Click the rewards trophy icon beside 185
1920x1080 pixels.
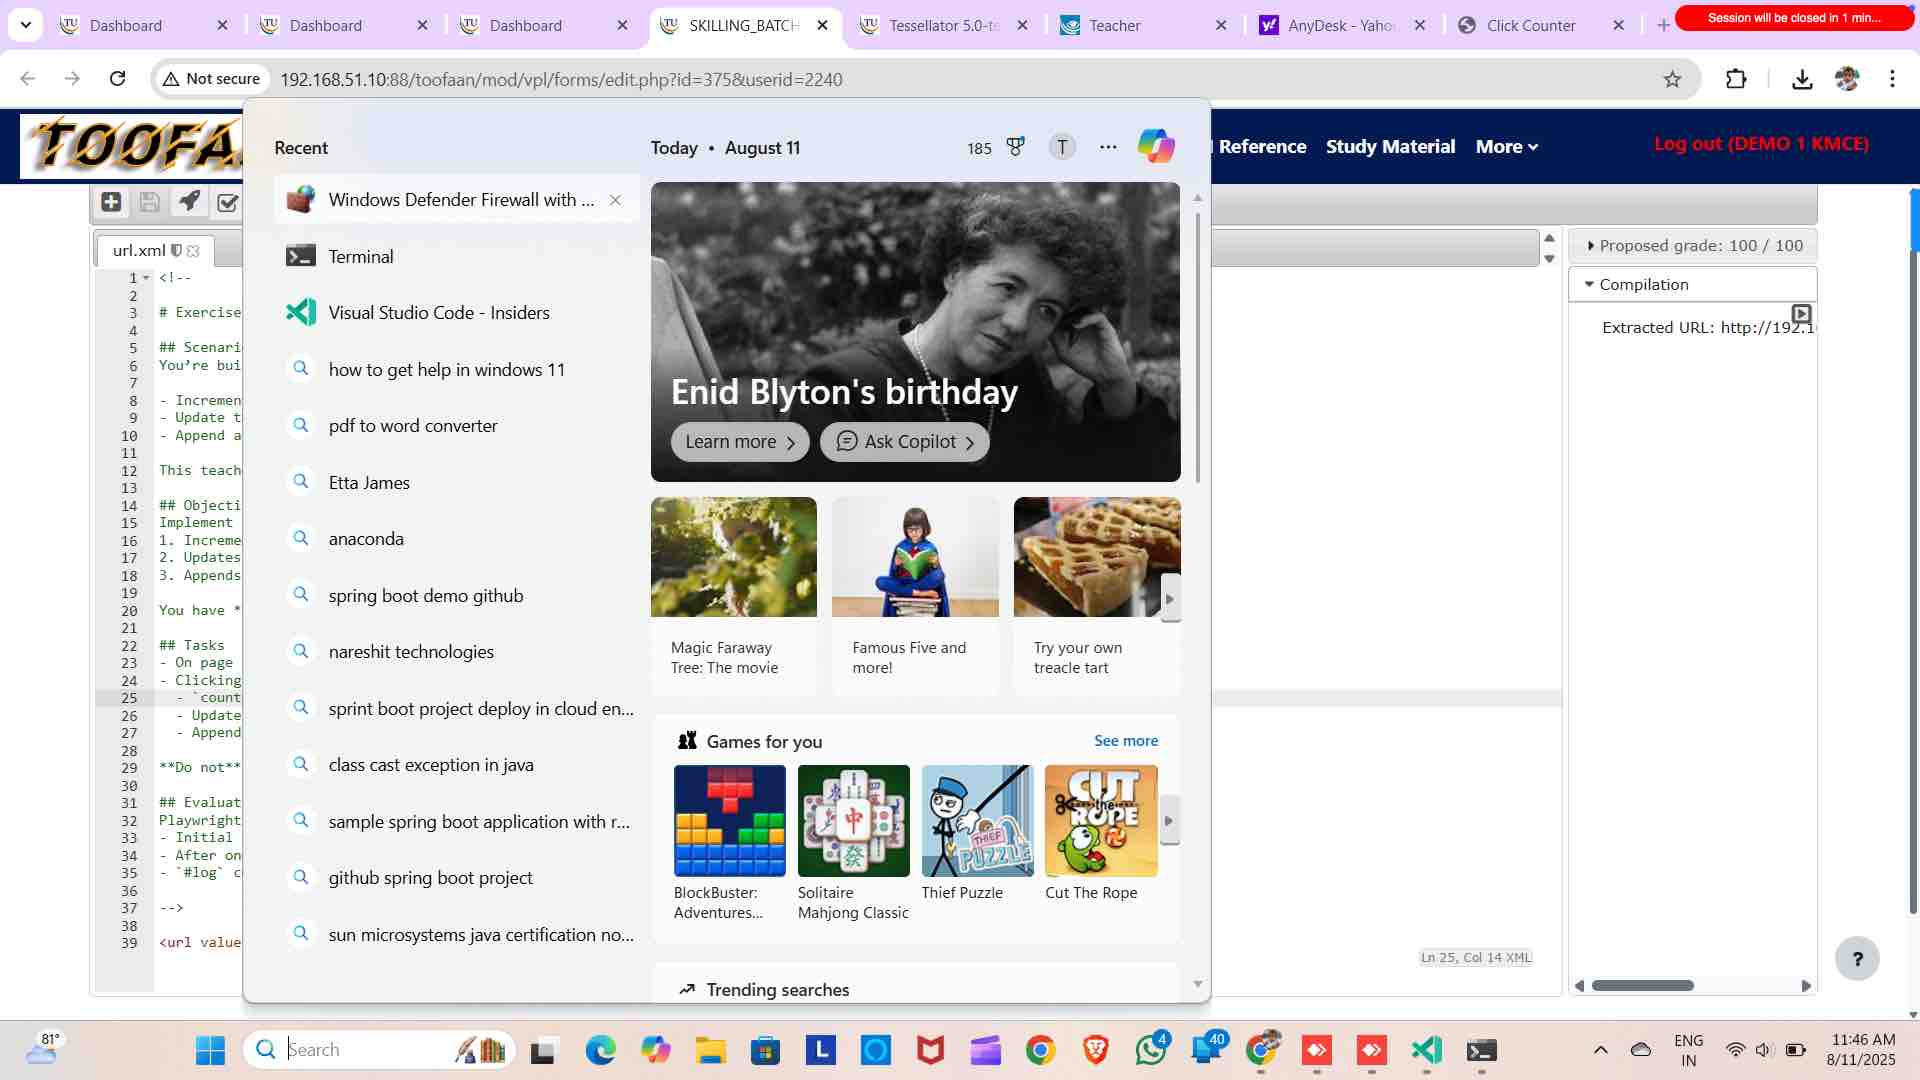(x=1015, y=147)
